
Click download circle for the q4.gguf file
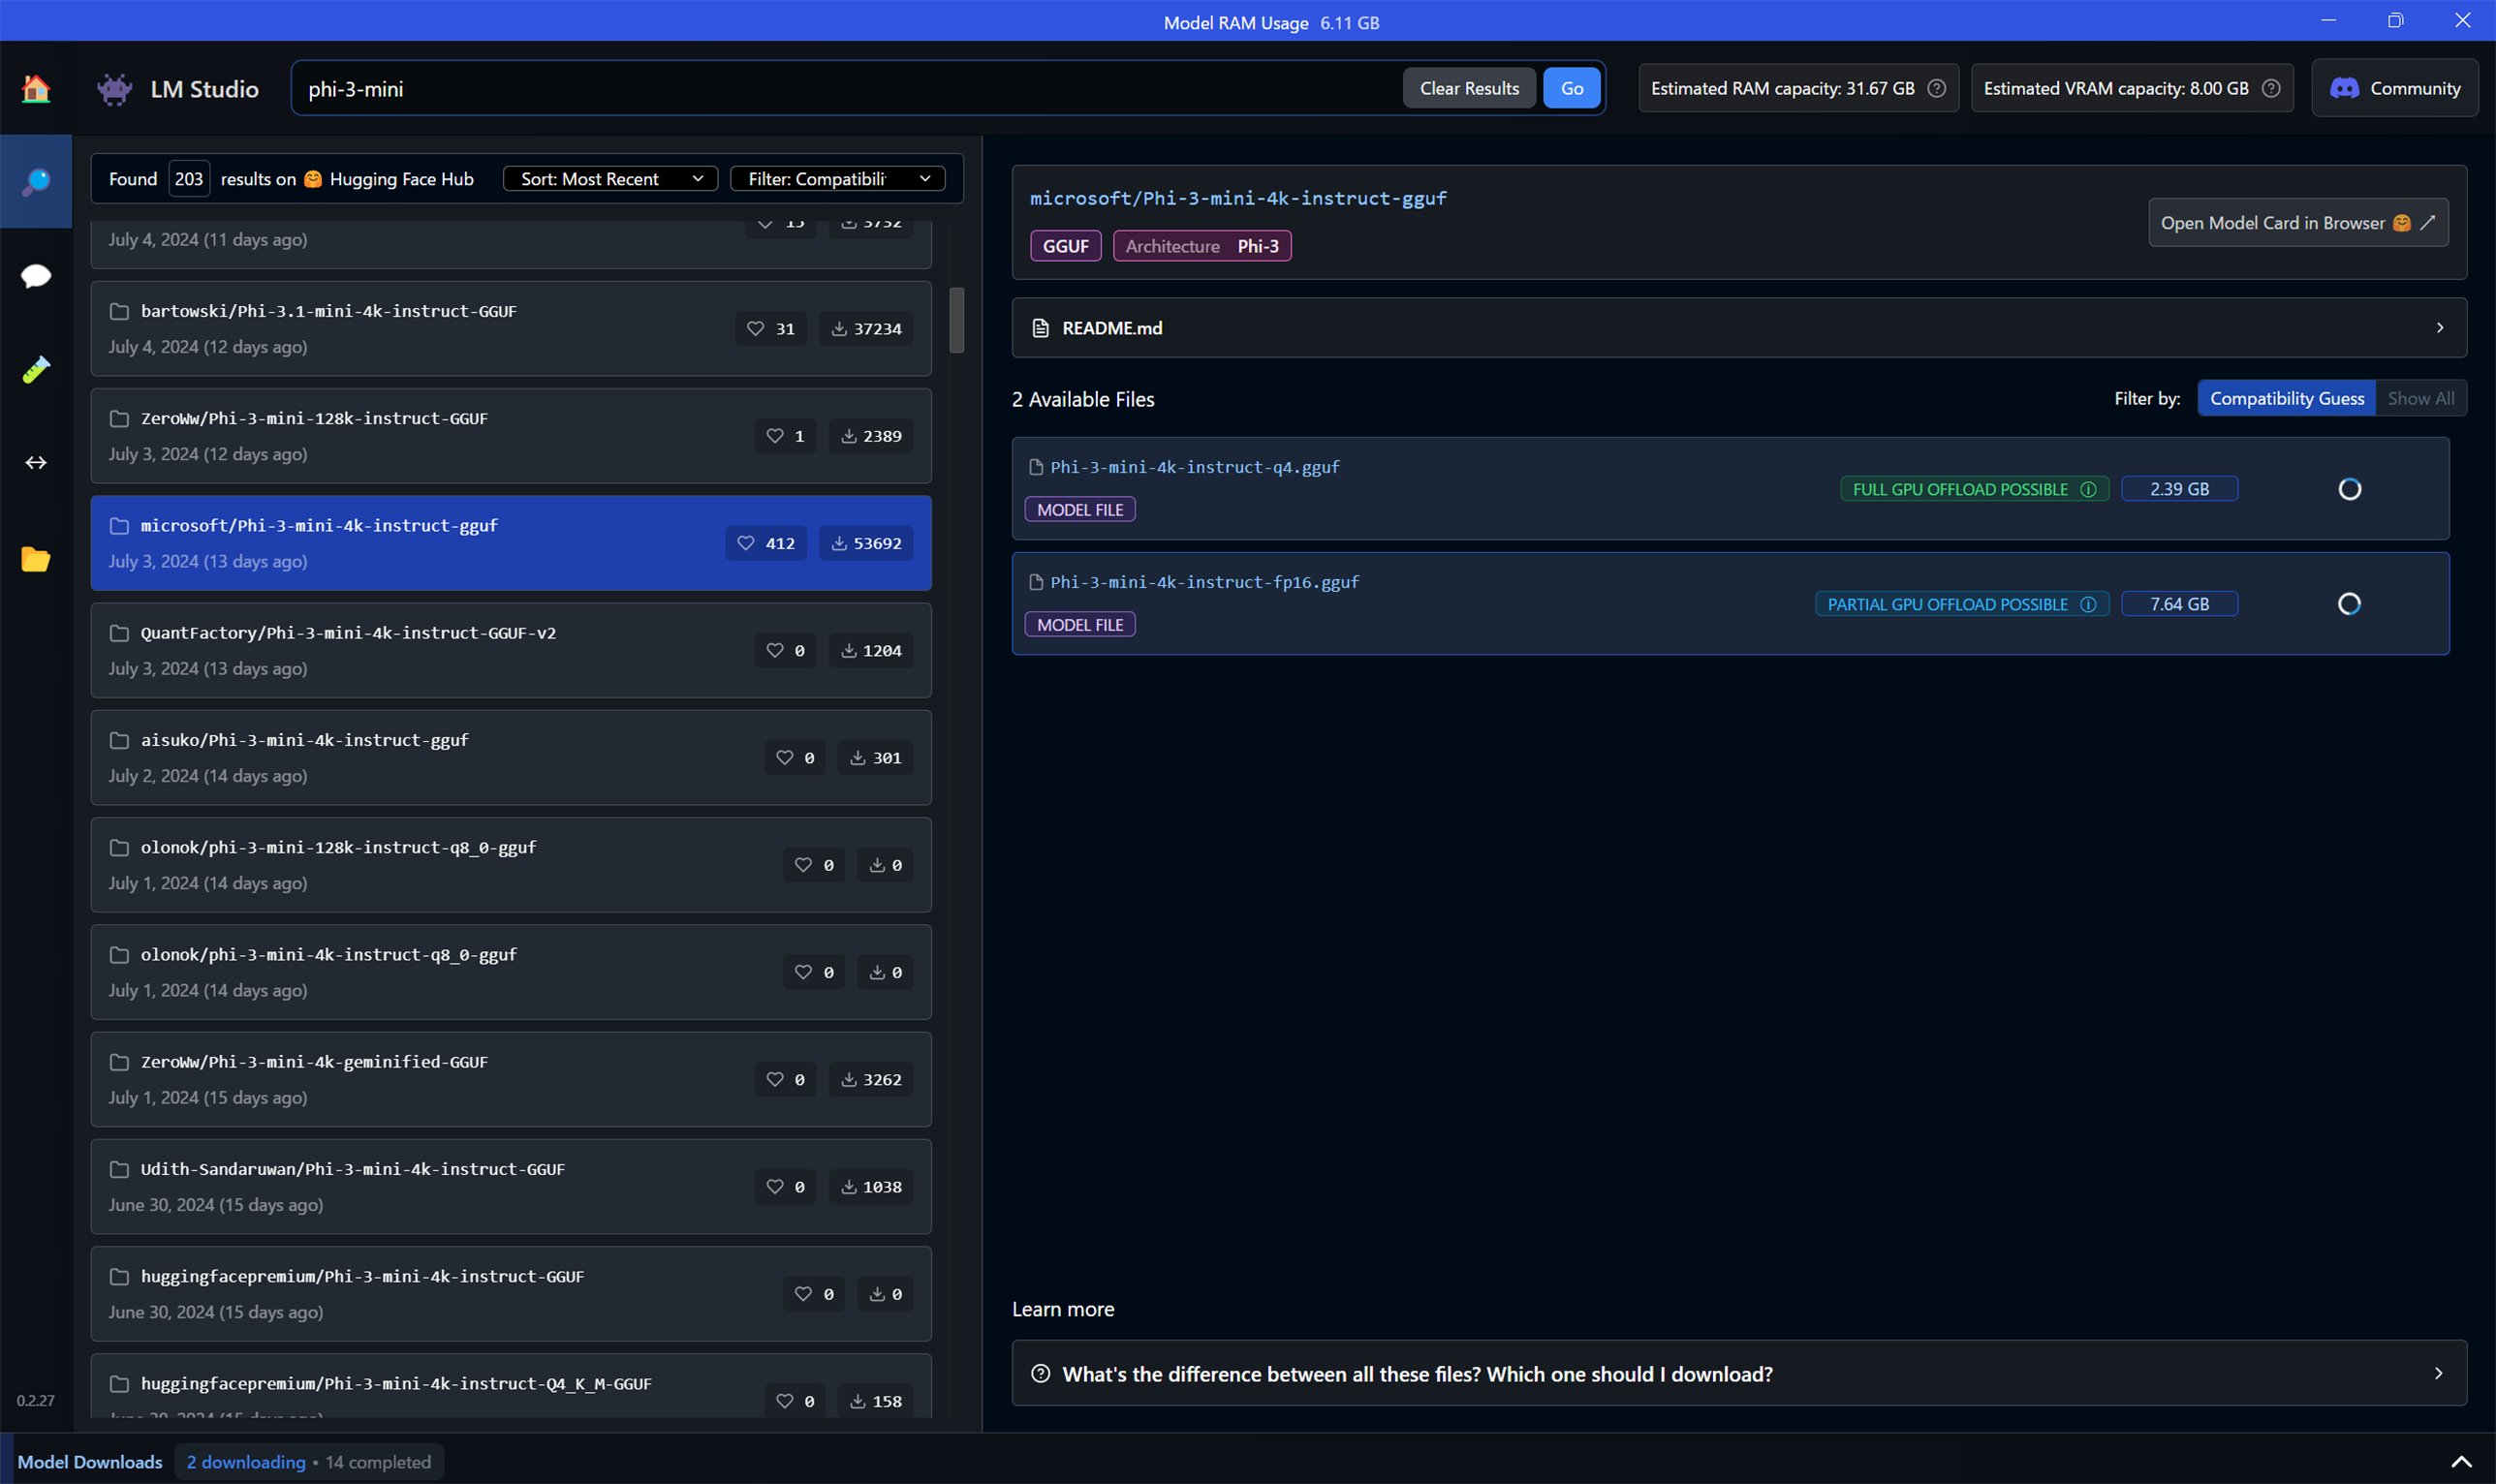[x=2349, y=489]
